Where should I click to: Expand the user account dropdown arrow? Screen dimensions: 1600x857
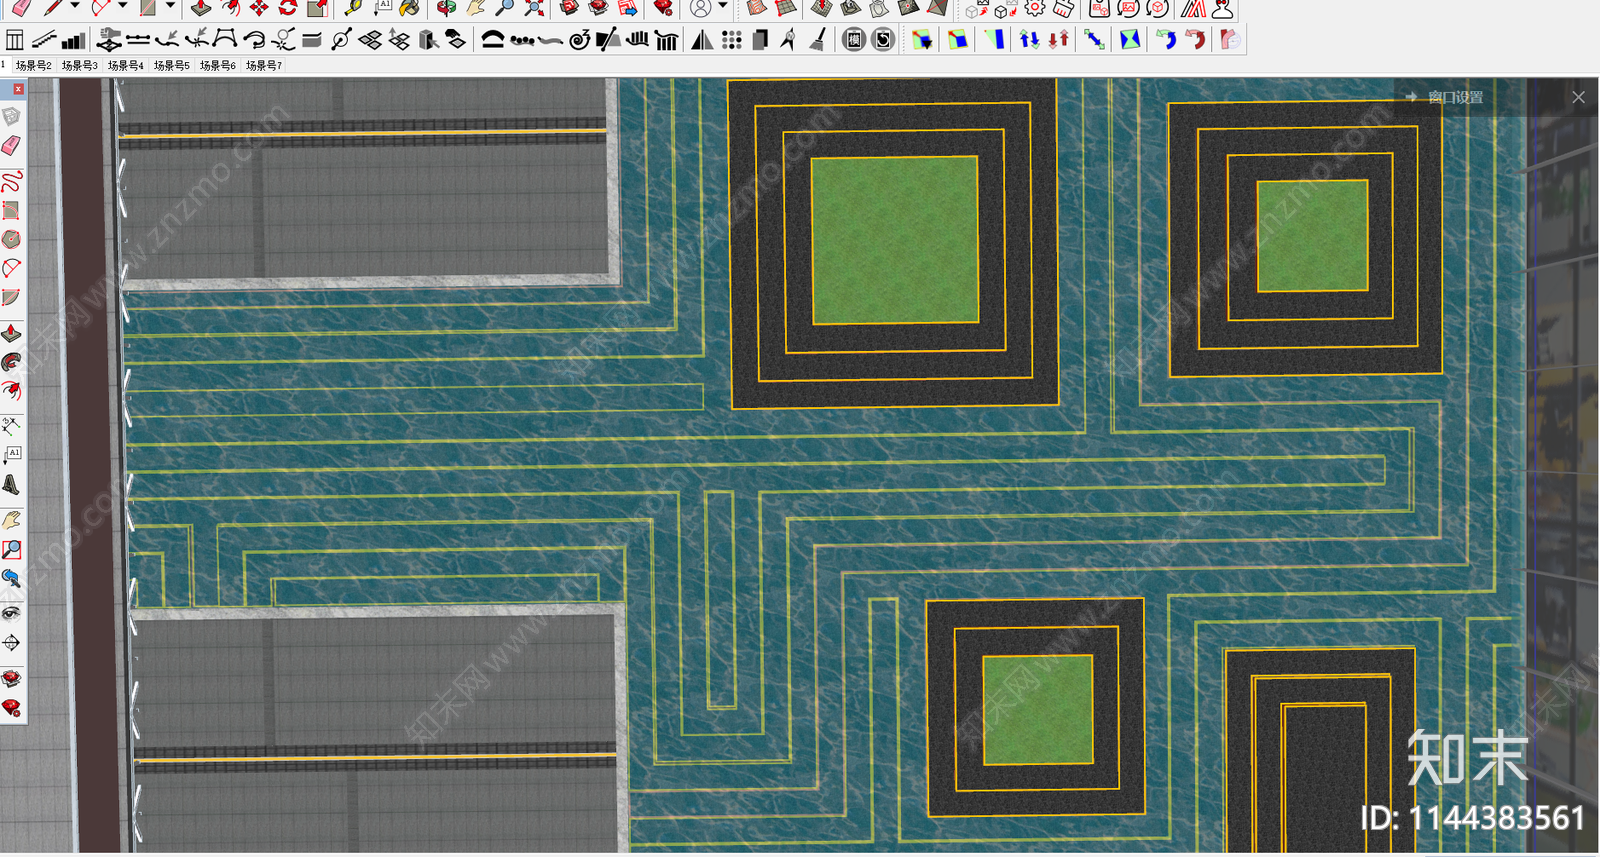pos(723,7)
